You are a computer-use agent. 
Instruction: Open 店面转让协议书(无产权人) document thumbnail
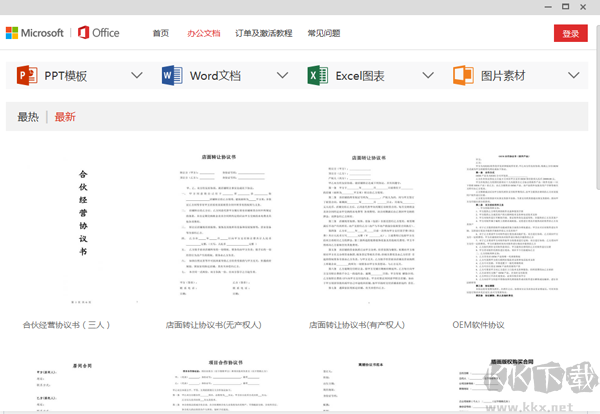tap(225, 226)
